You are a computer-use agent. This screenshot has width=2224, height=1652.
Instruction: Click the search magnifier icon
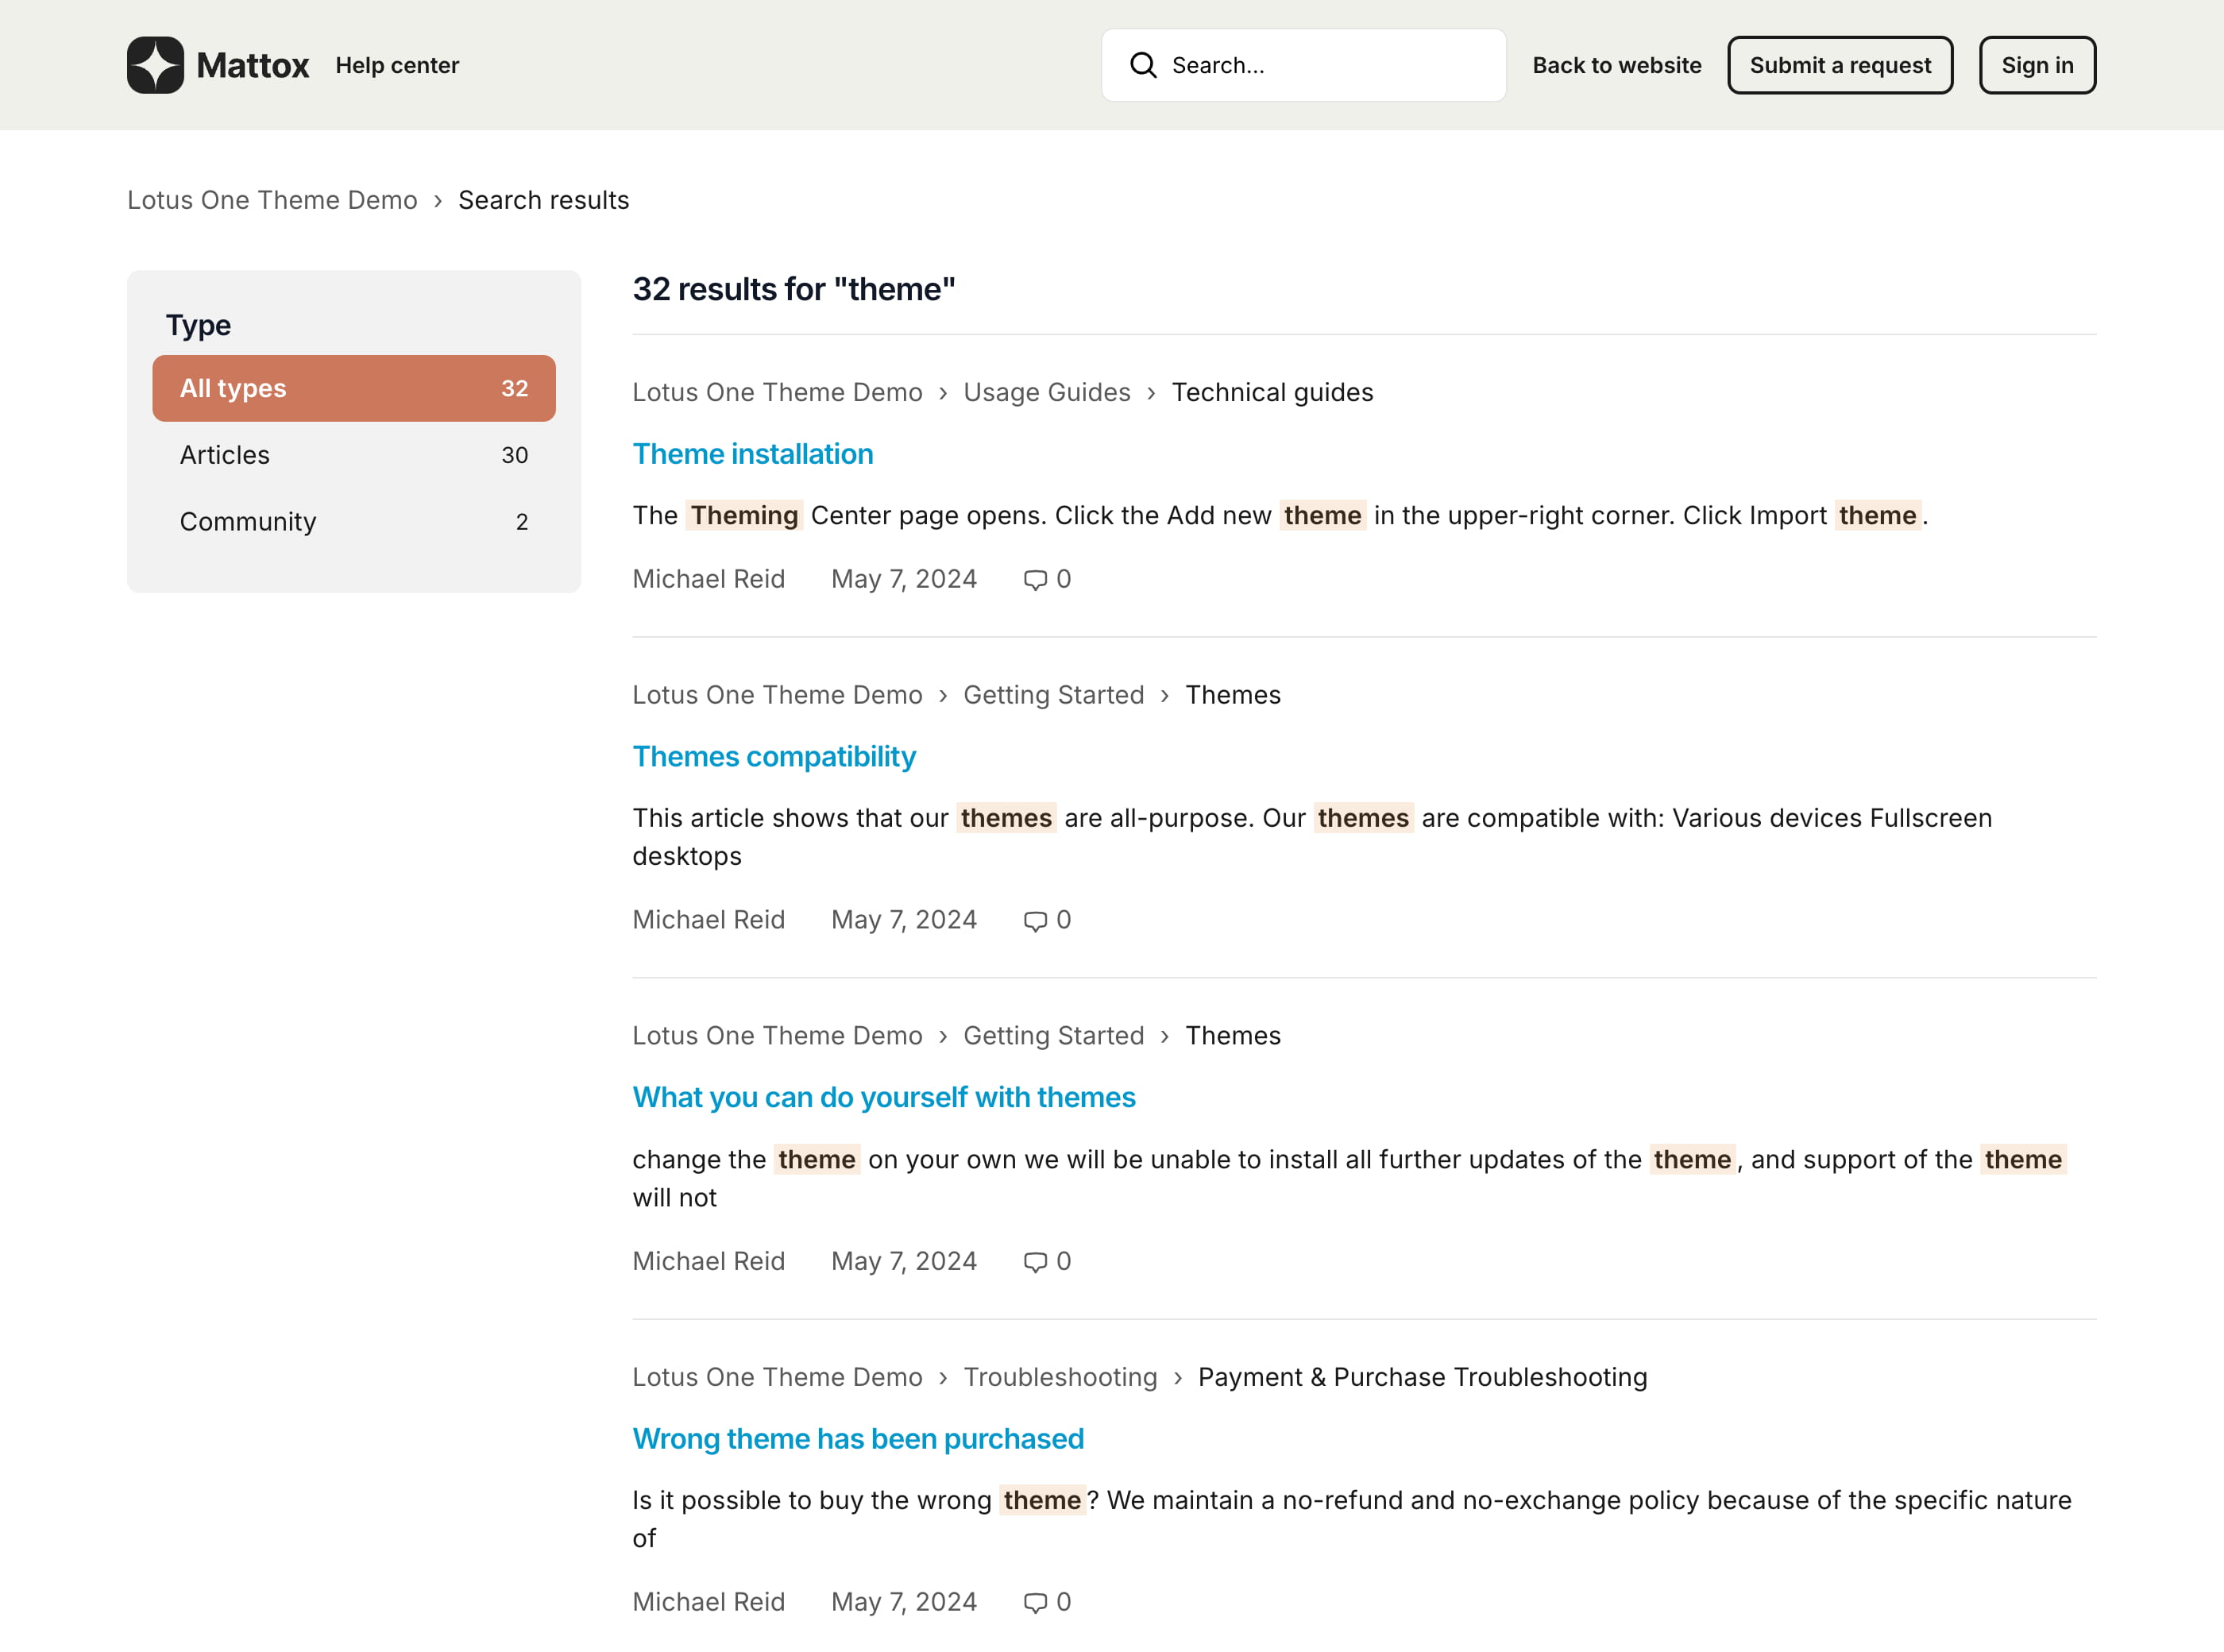click(1143, 65)
